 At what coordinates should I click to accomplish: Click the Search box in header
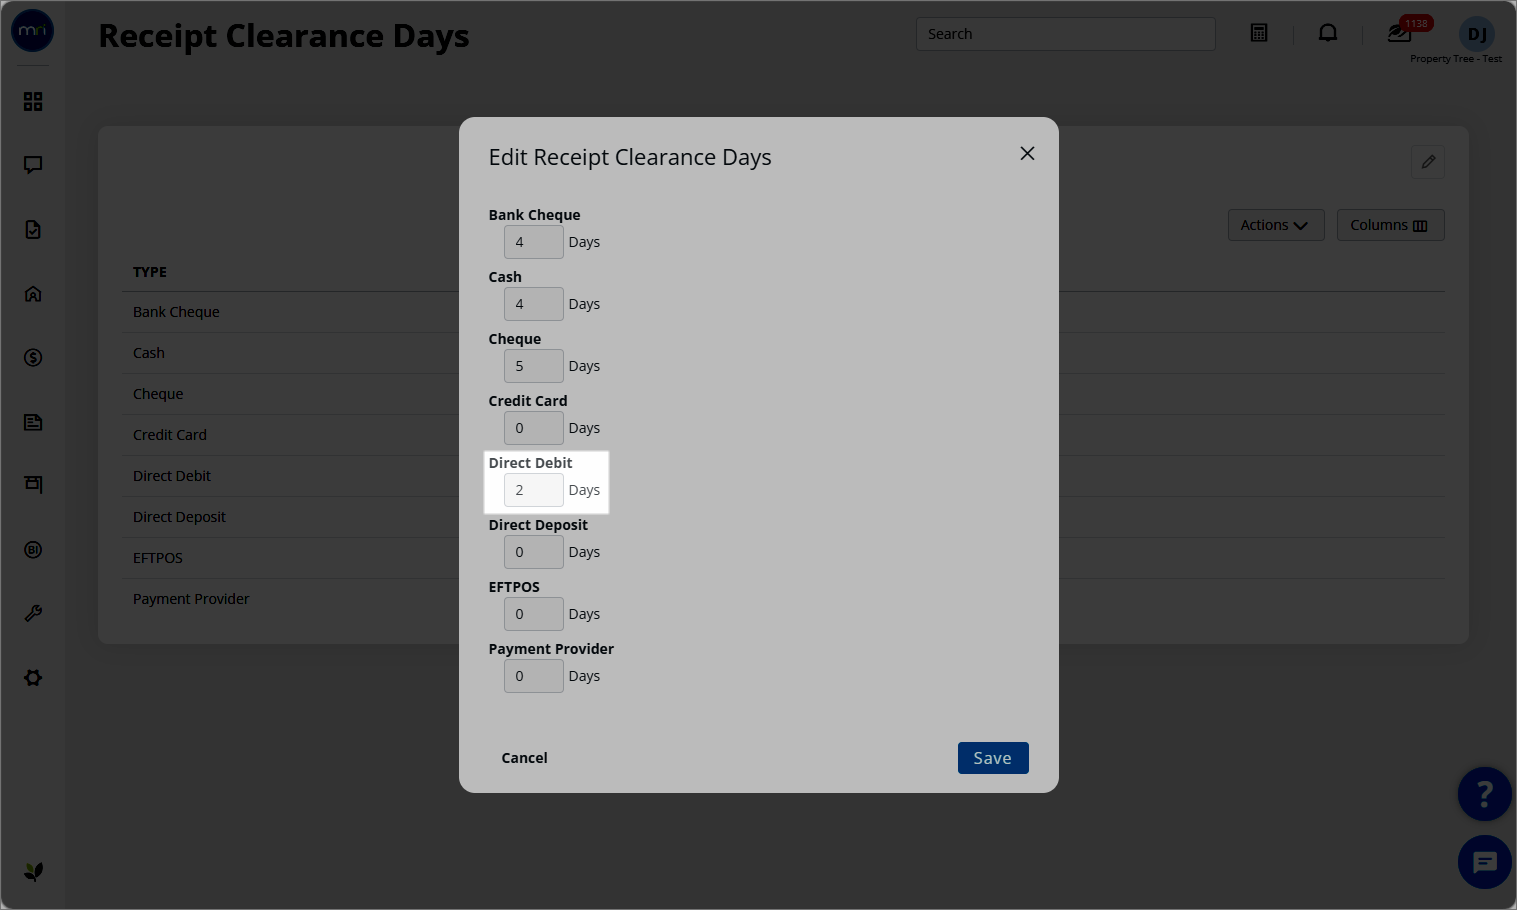click(1065, 34)
